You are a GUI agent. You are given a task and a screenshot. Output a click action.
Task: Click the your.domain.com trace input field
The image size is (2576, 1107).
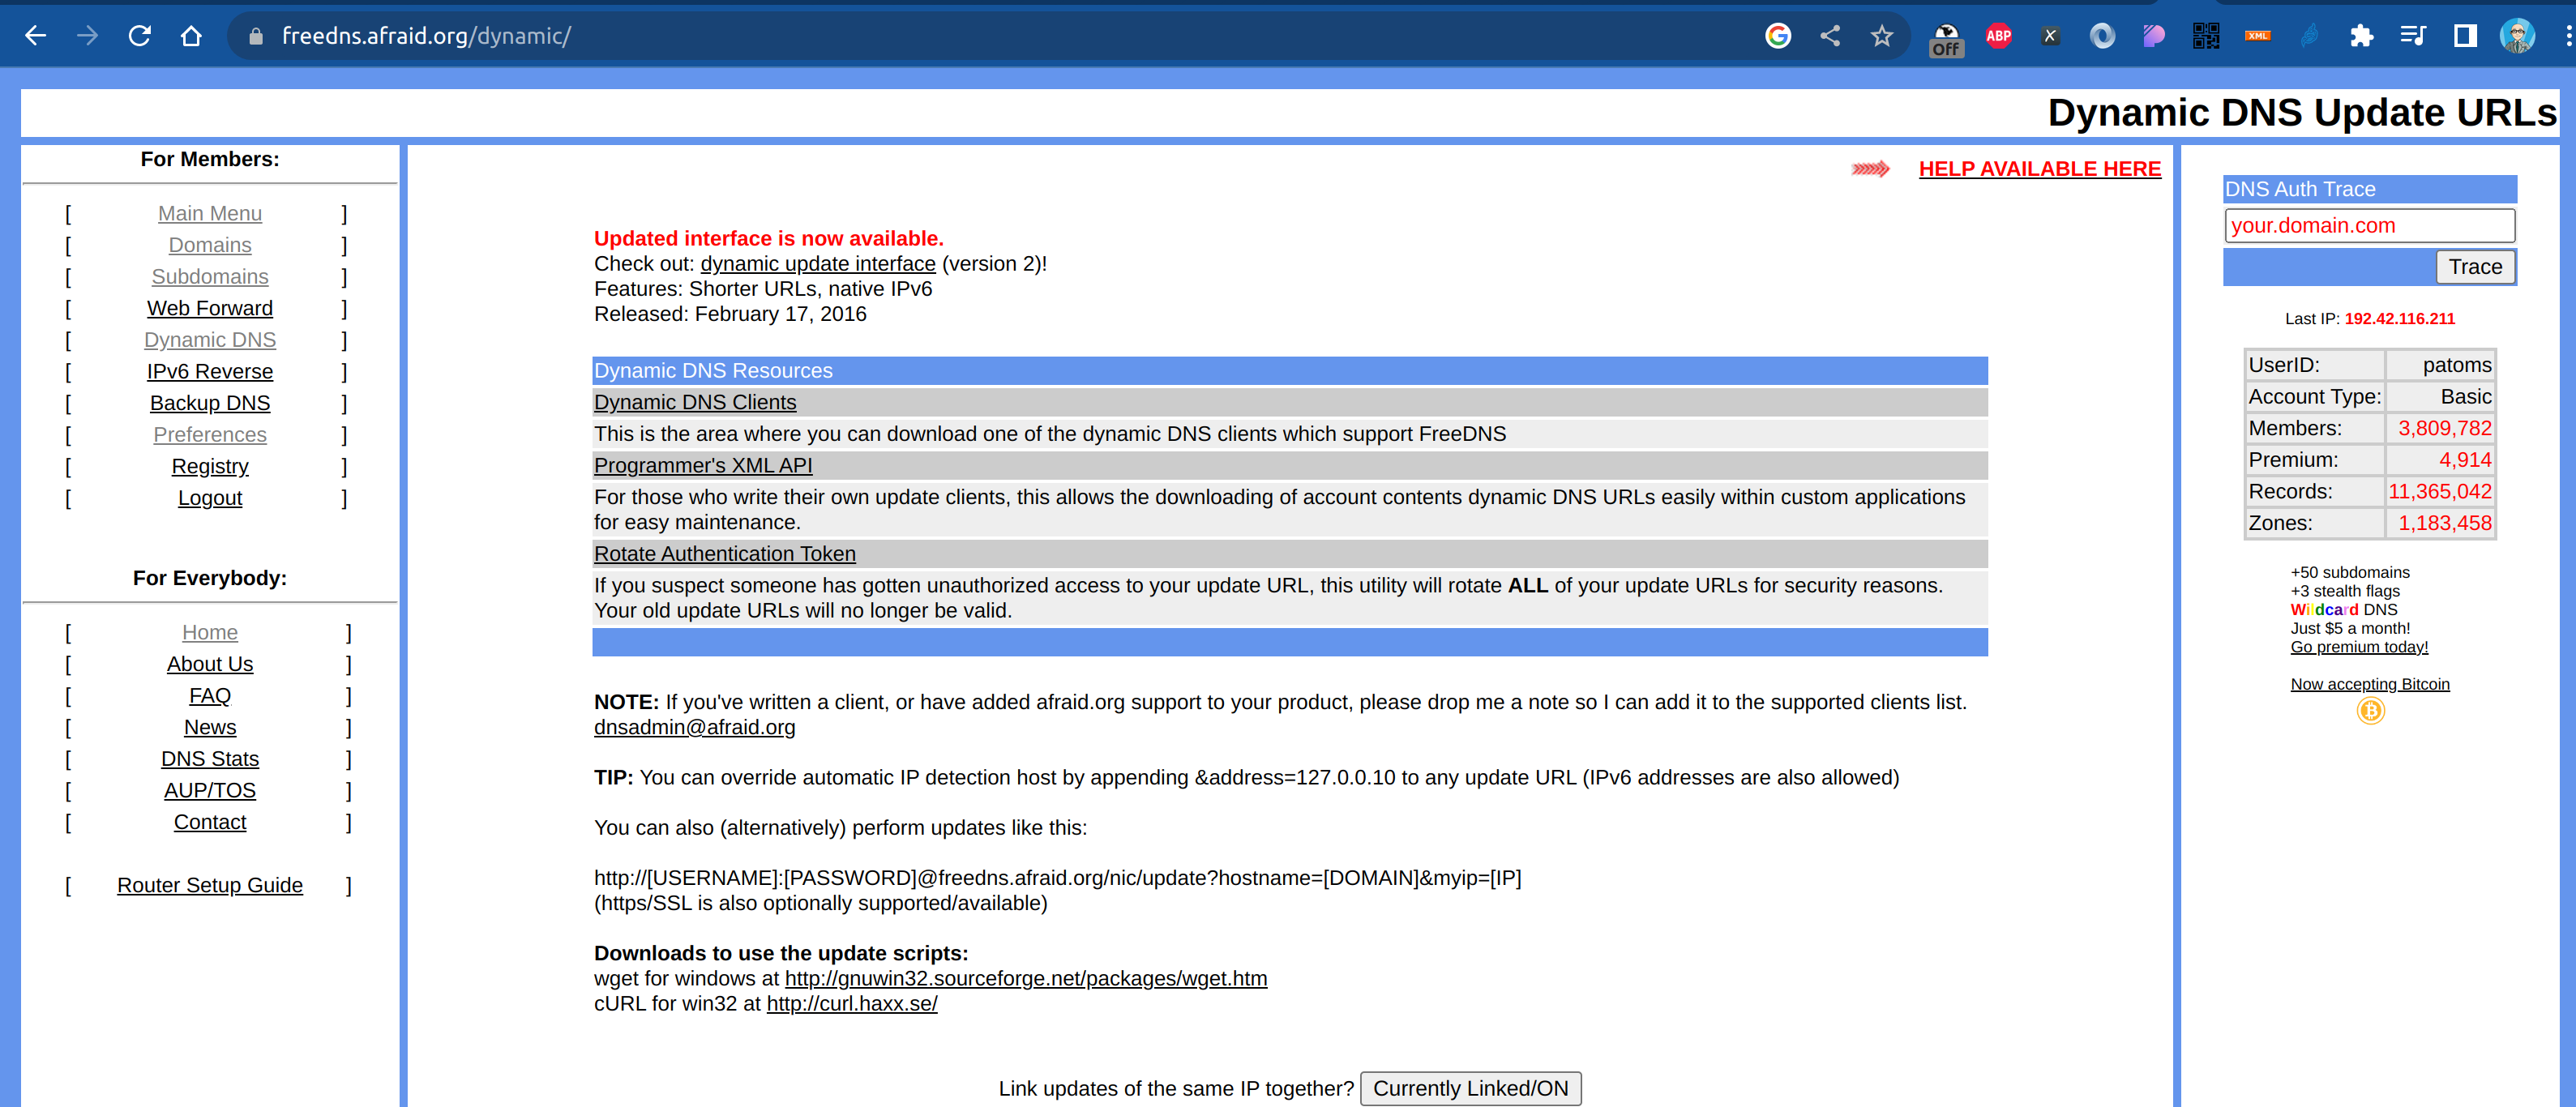point(2369,226)
